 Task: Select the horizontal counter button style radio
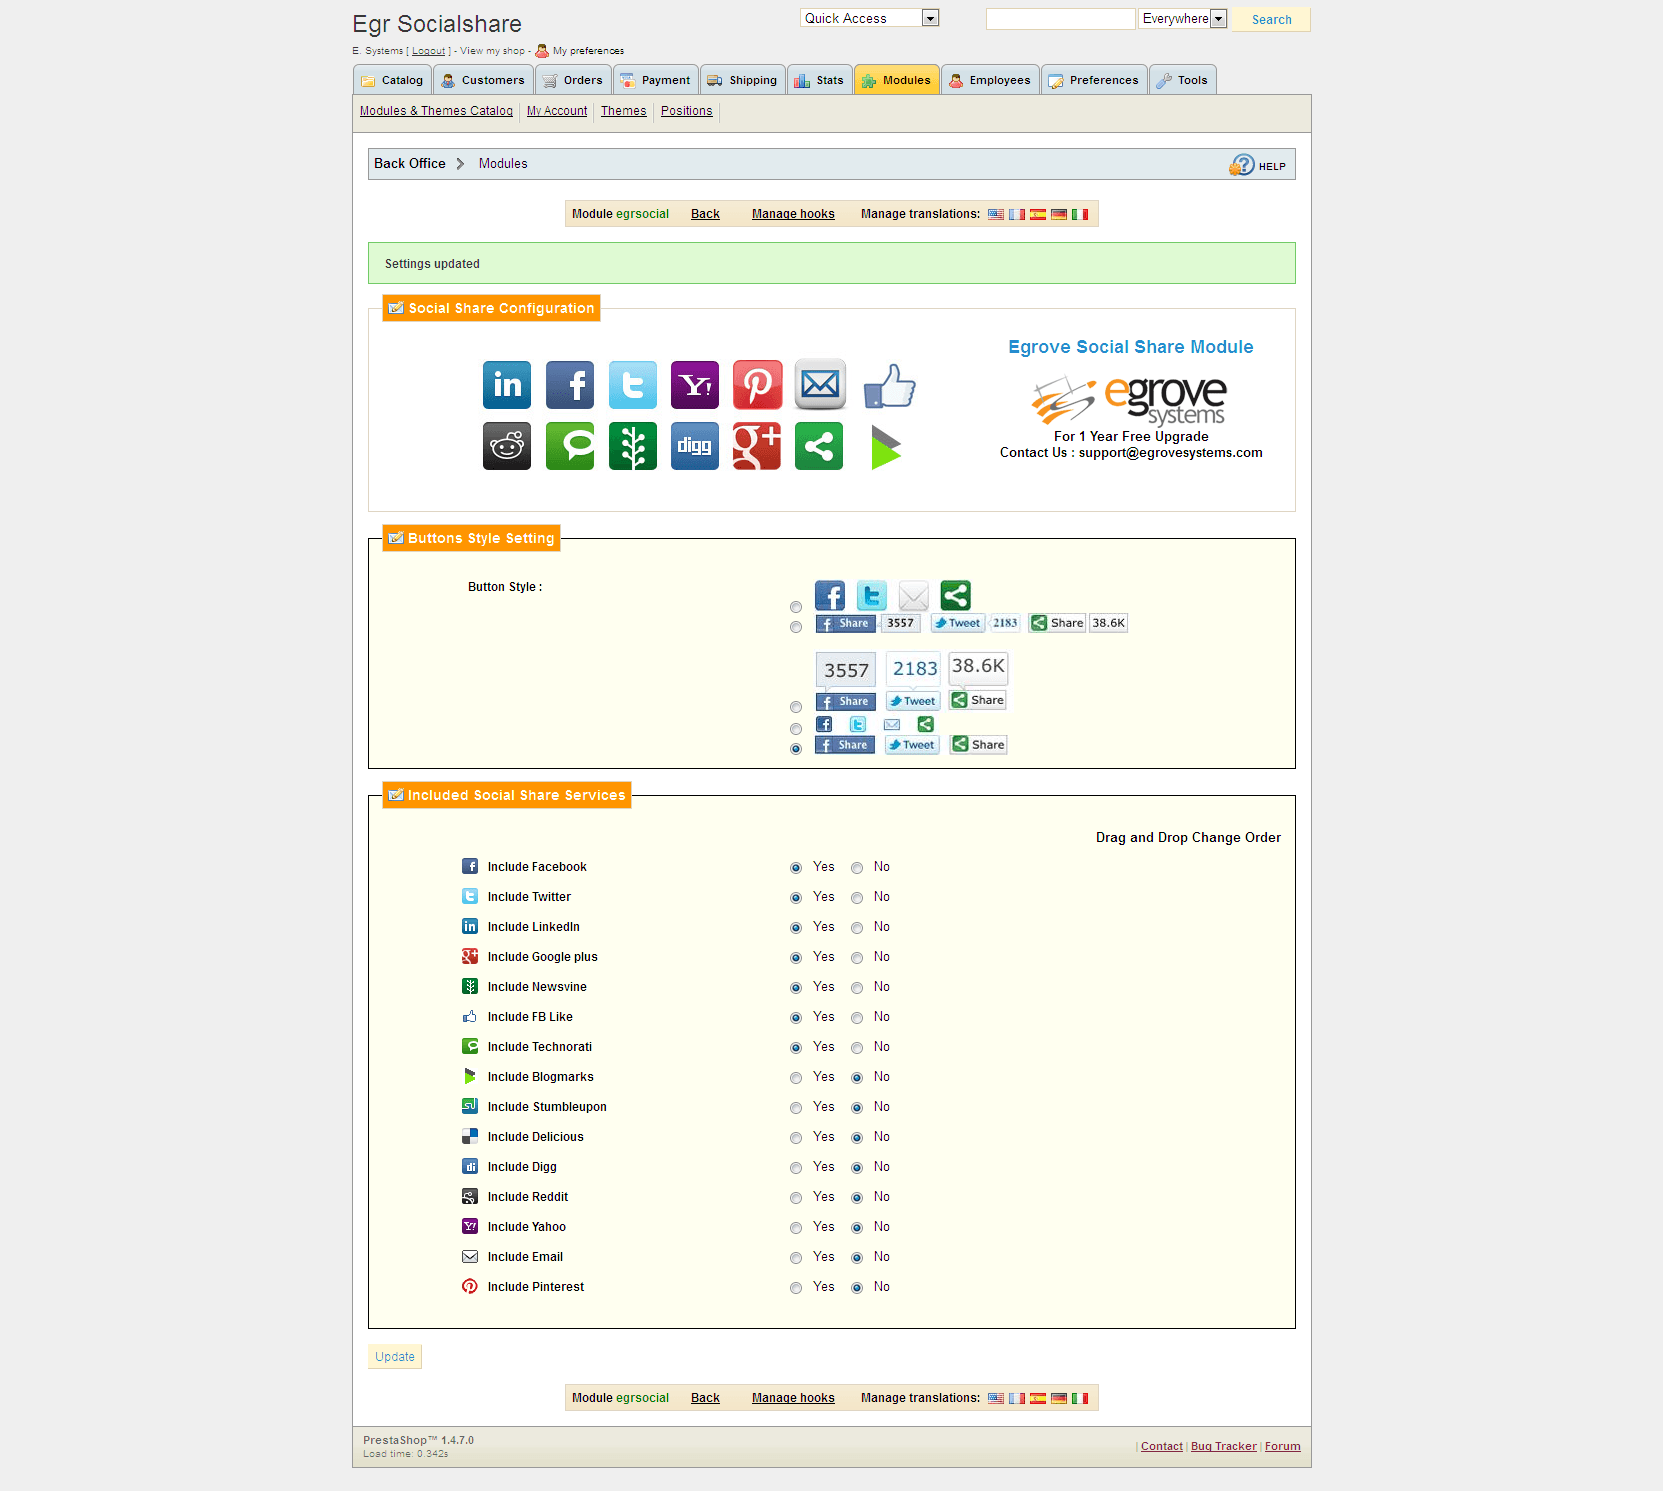(796, 627)
